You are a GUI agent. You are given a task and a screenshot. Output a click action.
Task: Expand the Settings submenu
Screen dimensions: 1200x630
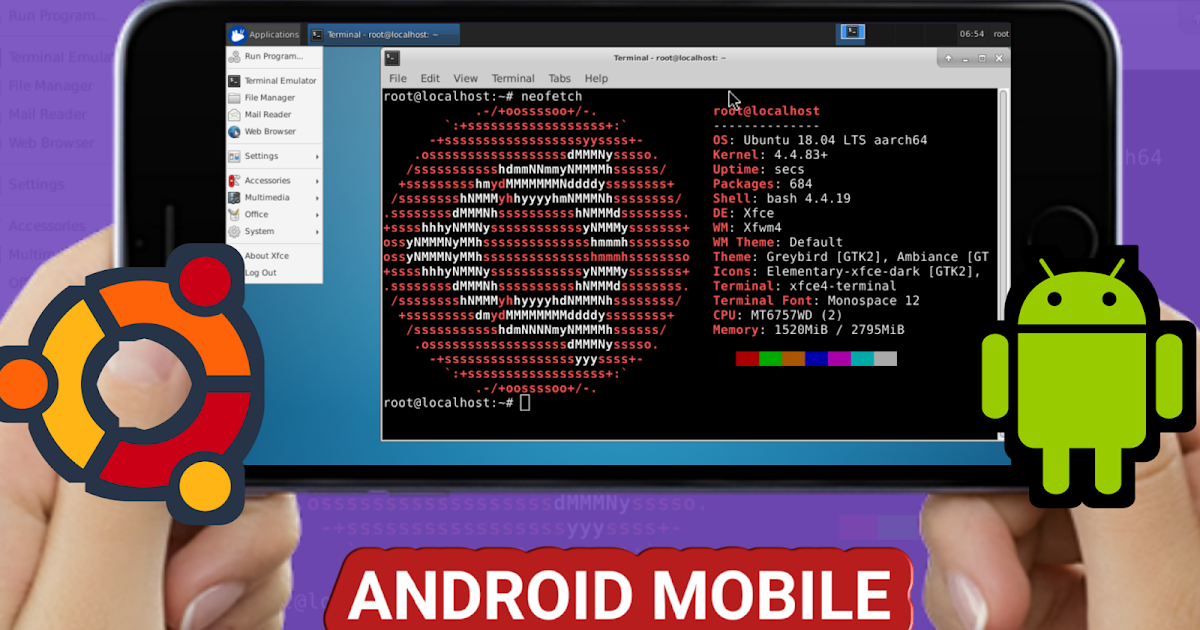point(274,156)
